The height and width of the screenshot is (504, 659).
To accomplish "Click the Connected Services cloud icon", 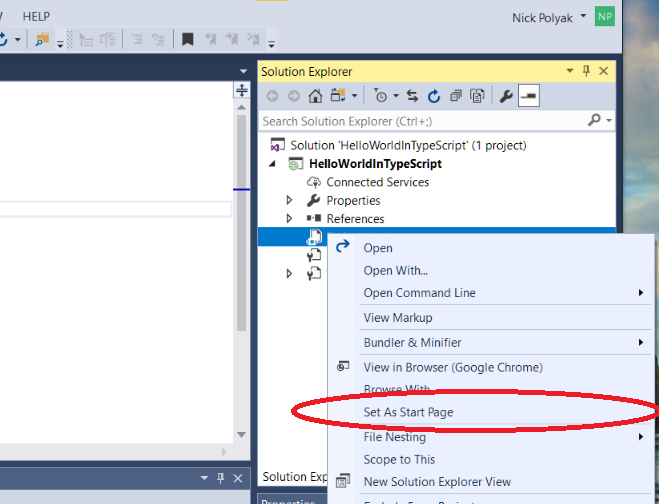I will (314, 182).
